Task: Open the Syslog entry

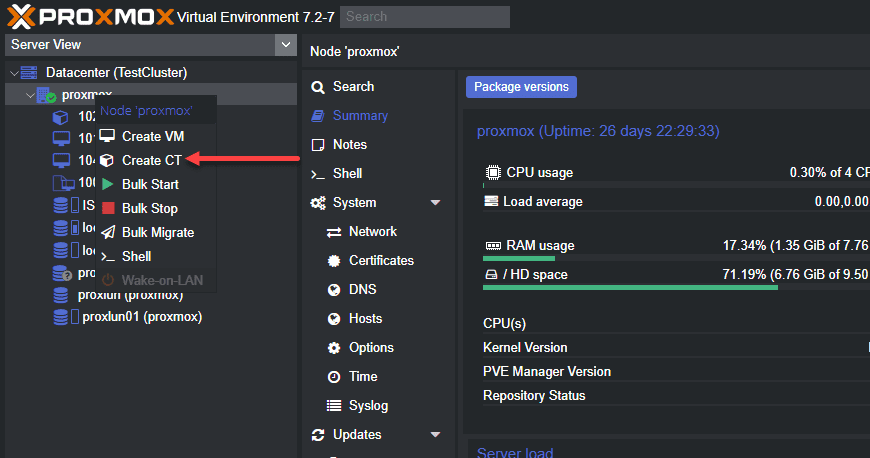Action: 368,406
